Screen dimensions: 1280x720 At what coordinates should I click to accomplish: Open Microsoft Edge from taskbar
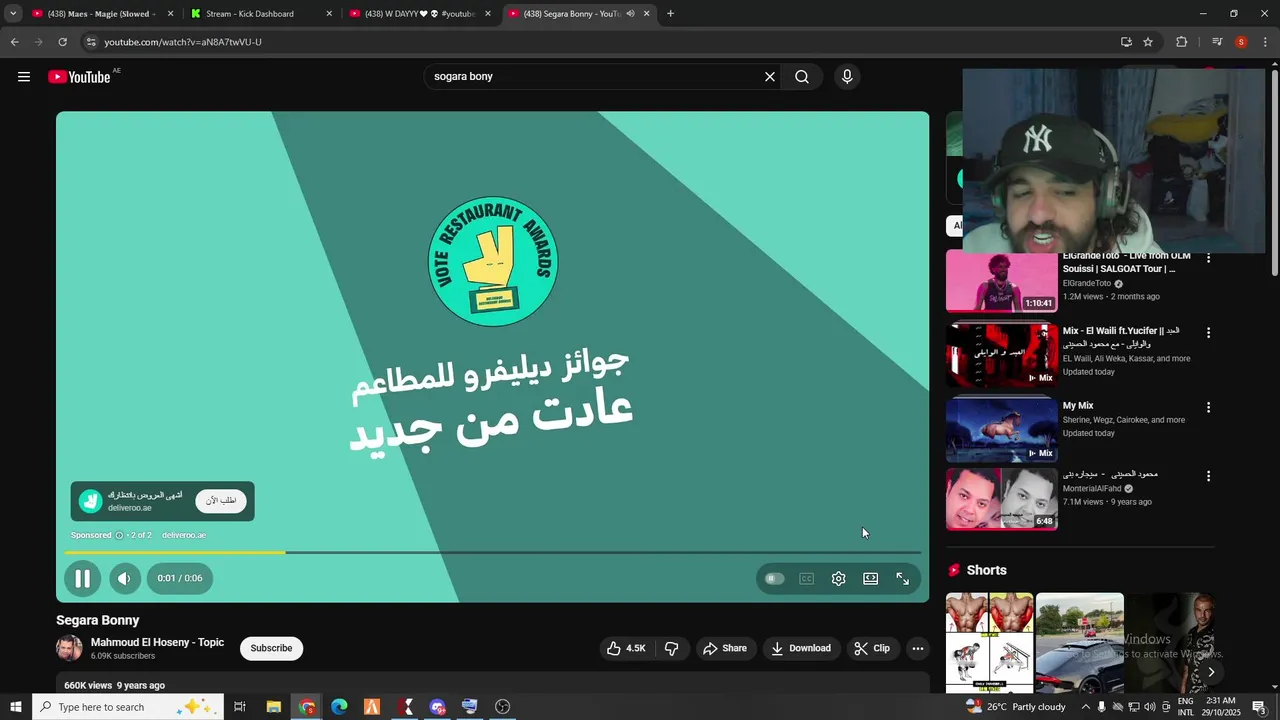click(x=339, y=707)
